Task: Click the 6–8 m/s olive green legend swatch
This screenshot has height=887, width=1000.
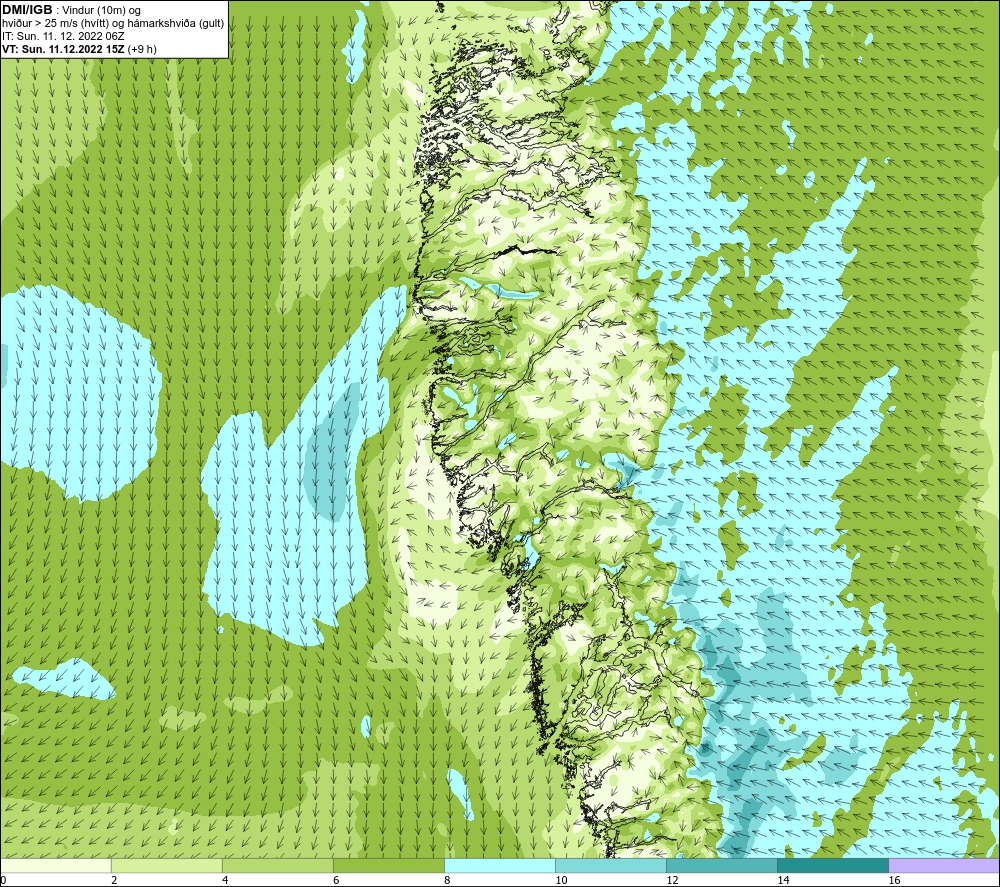Action: (388, 865)
